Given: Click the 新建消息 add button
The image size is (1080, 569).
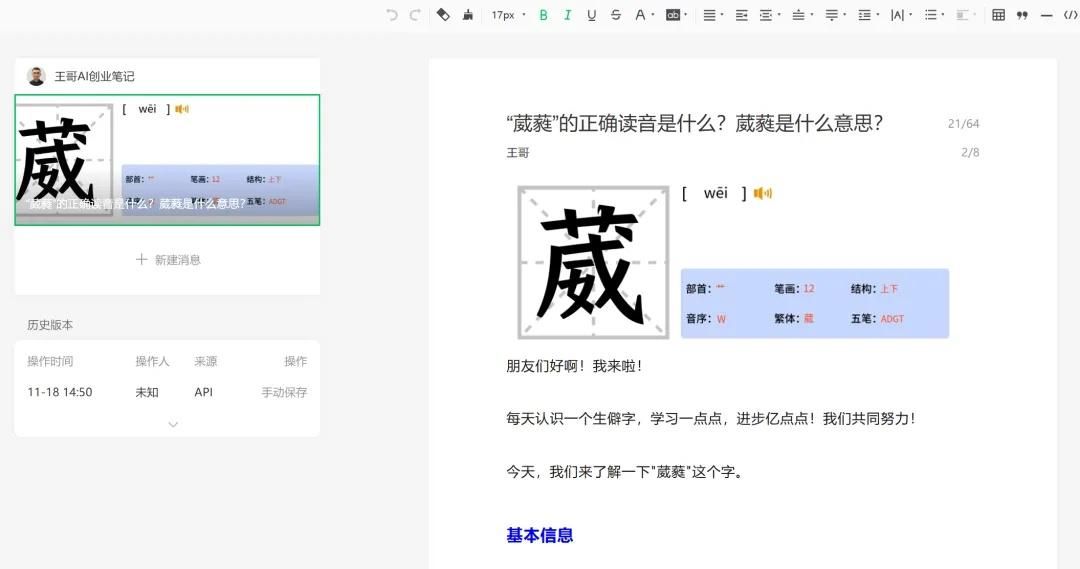Looking at the screenshot, I should 168,260.
